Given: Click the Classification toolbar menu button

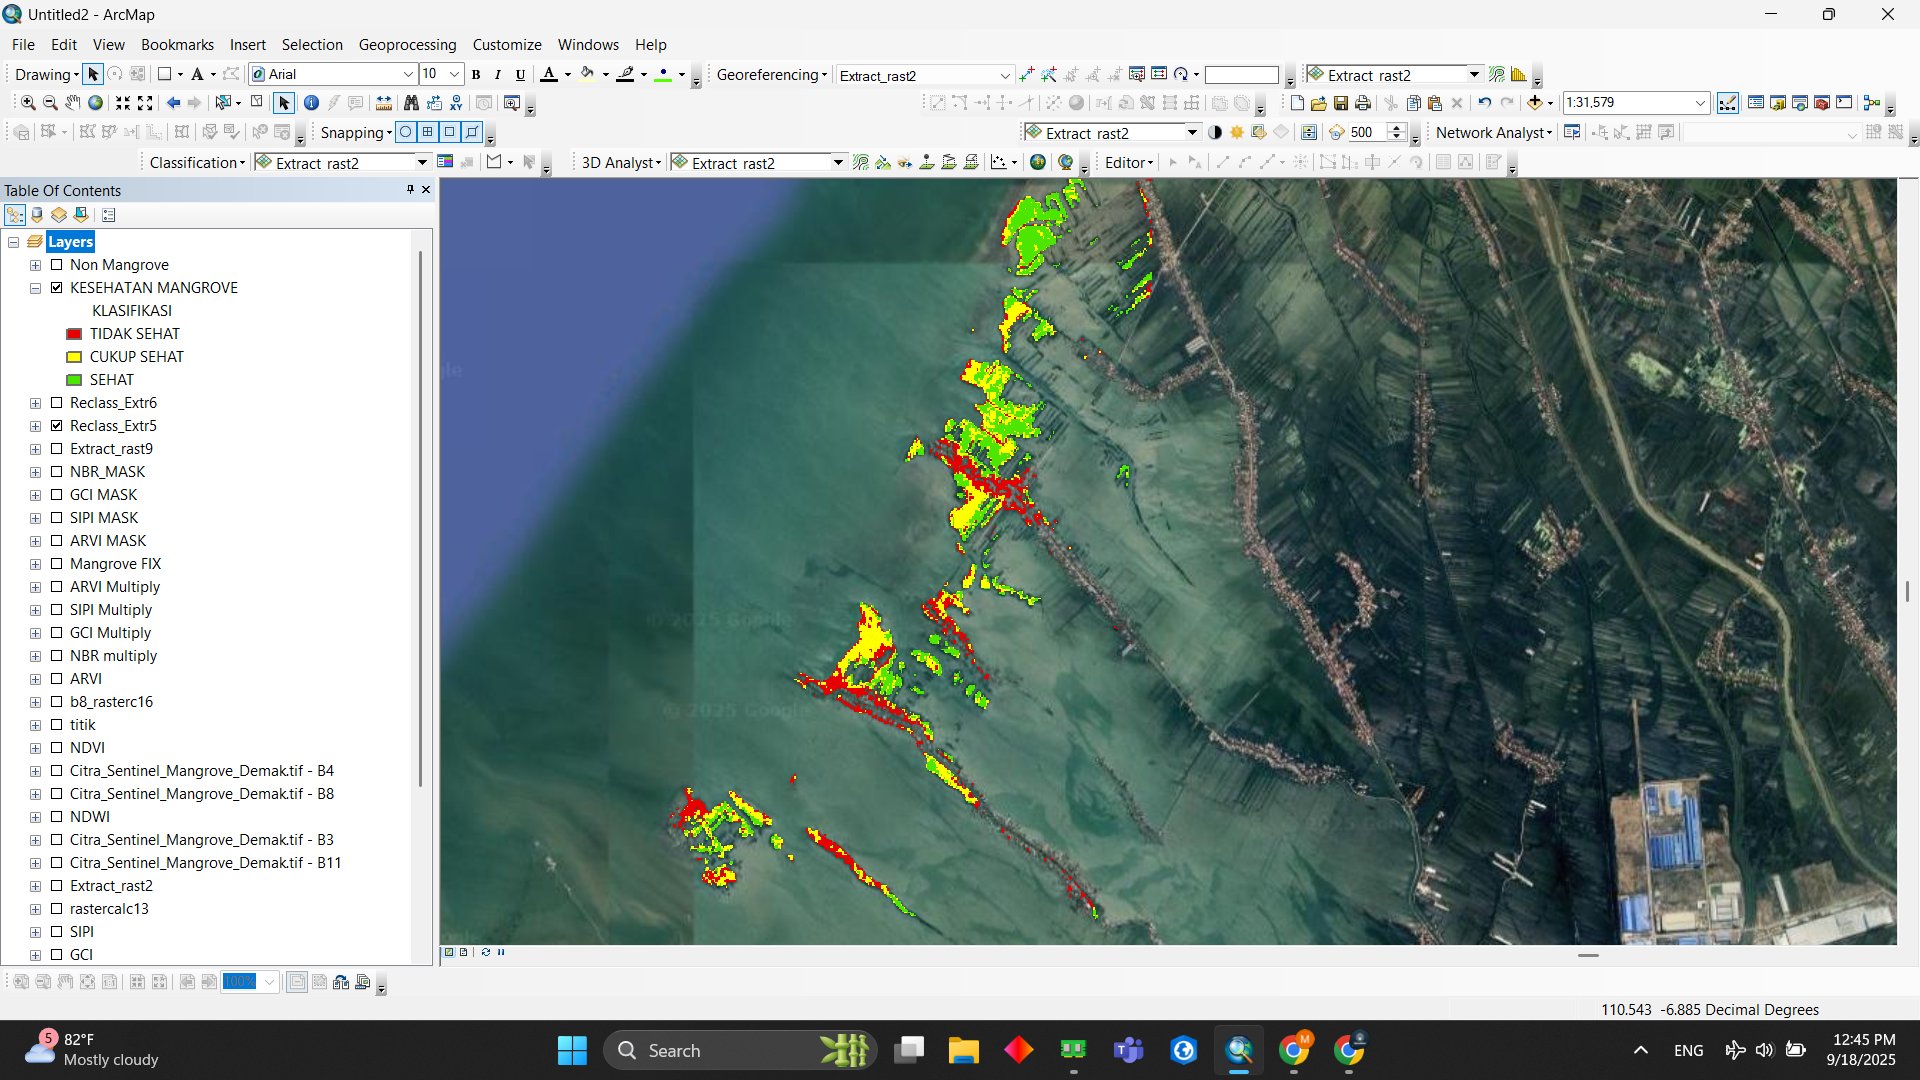Looking at the screenshot, I should coord(197,163).
